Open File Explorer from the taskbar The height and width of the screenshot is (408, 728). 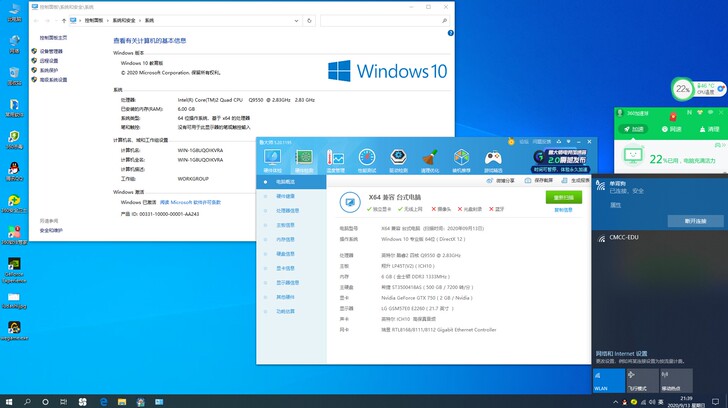(122, 402)
